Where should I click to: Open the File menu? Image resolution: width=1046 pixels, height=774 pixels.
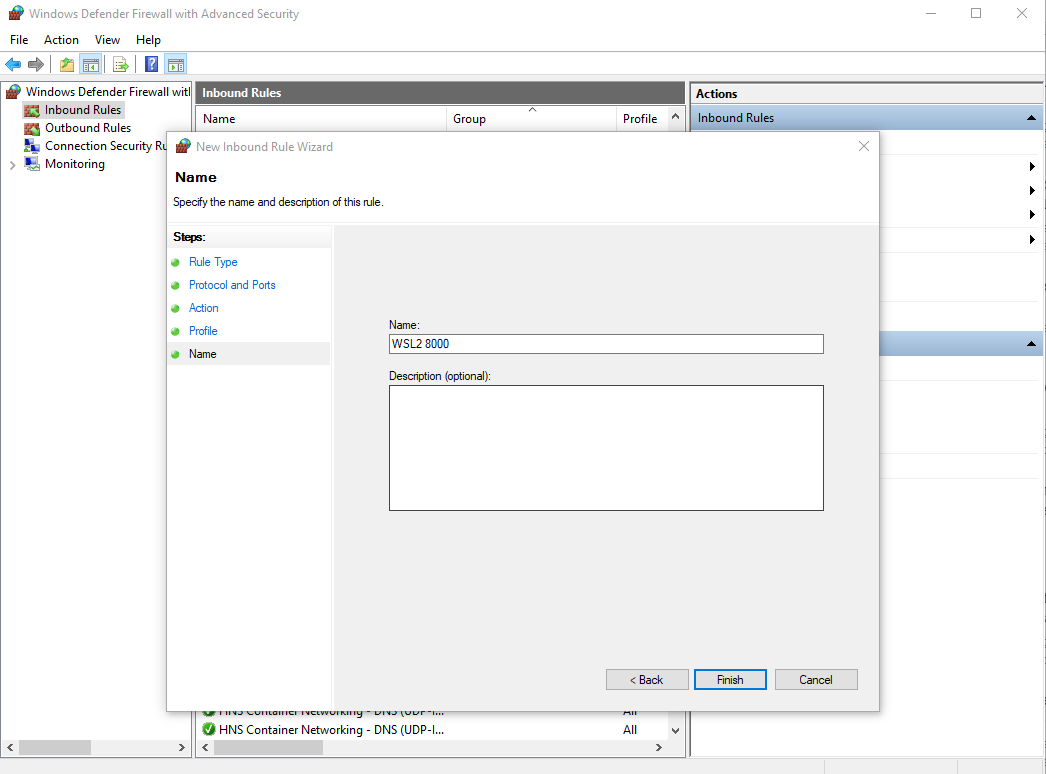19,40
